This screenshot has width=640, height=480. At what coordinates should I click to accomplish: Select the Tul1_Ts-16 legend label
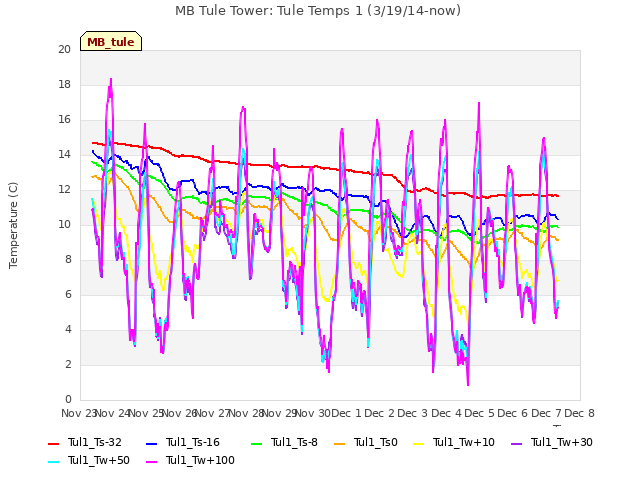(193, 442)
